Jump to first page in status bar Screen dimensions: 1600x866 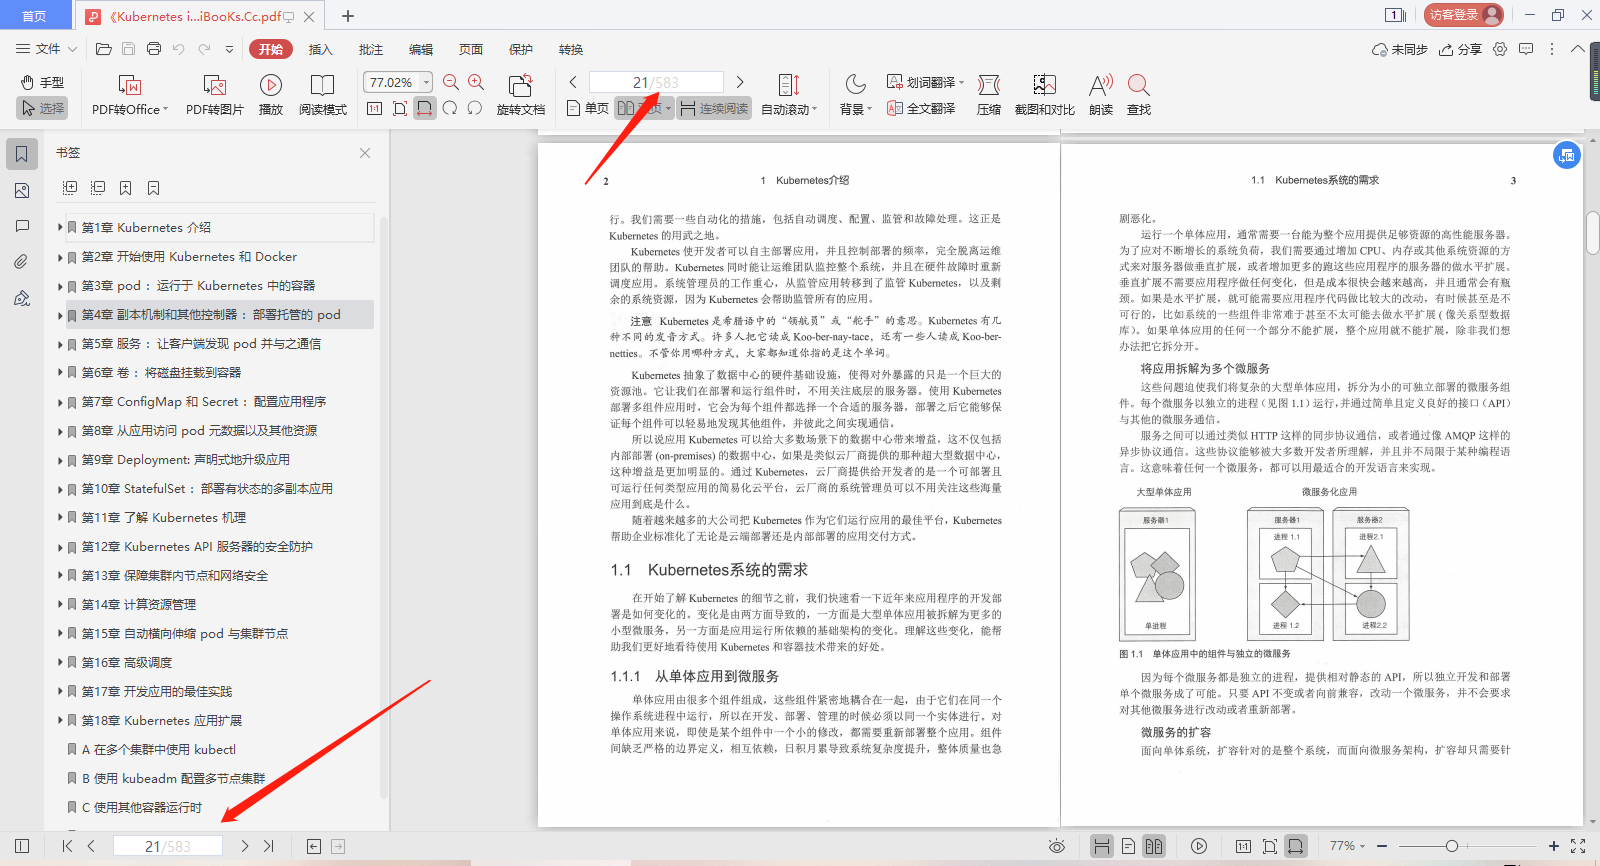point(67,846)
